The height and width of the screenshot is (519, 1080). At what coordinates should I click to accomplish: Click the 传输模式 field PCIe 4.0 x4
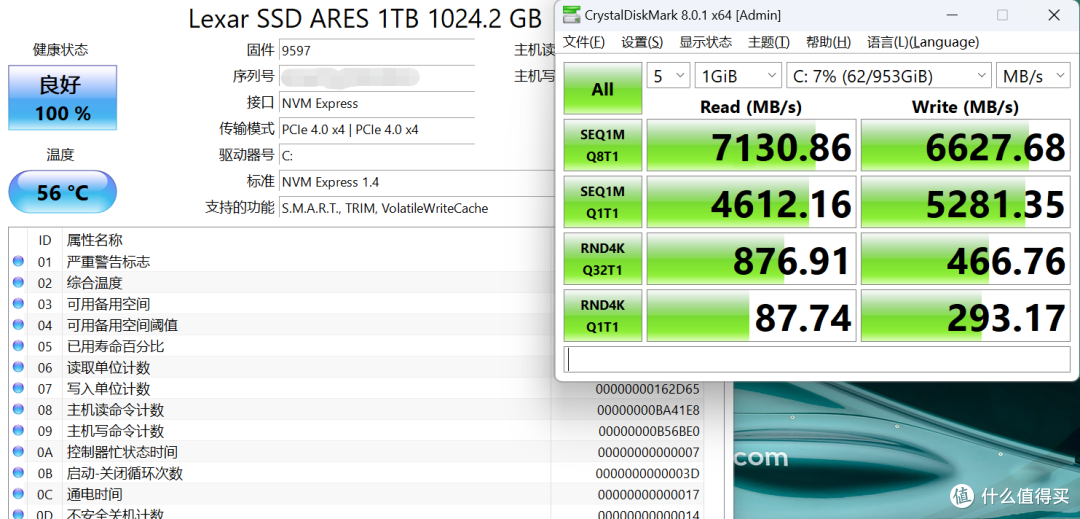coord(377,129)
